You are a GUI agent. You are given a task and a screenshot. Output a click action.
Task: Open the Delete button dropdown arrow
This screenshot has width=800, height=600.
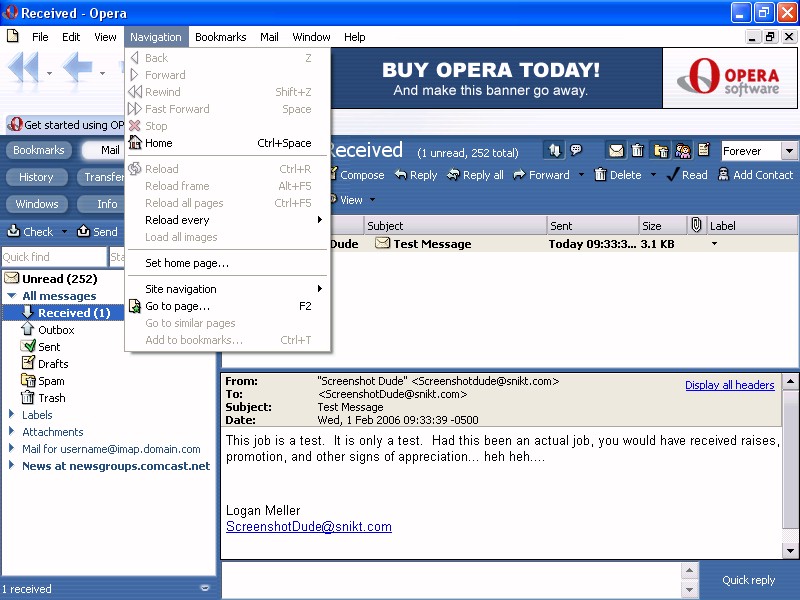tap(654, 175)
